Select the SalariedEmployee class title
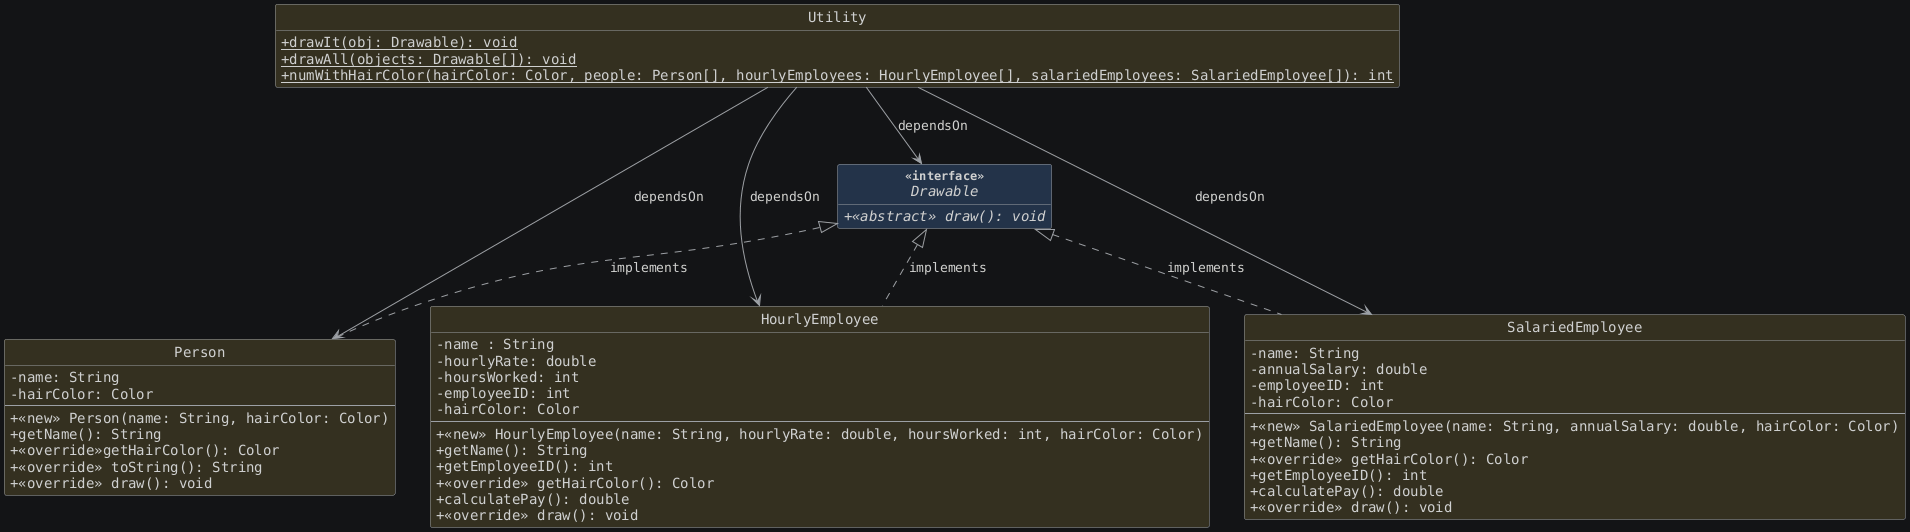 [x=1574, y=328]
